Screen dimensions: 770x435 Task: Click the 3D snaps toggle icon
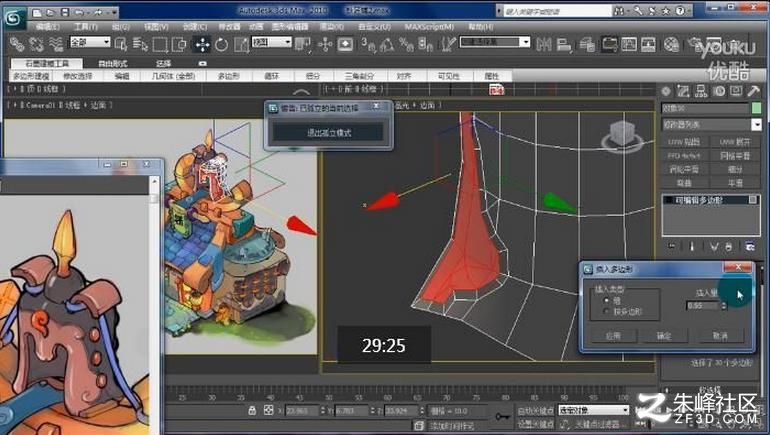367,45
